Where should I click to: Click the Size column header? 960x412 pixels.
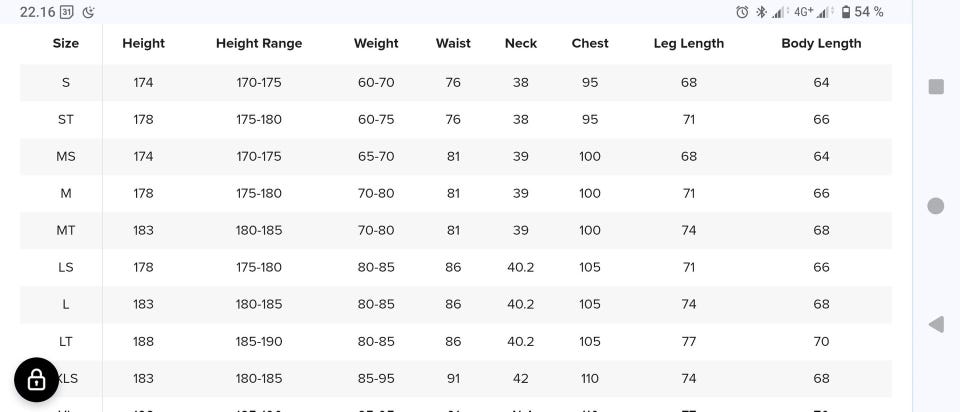(66, 43)
